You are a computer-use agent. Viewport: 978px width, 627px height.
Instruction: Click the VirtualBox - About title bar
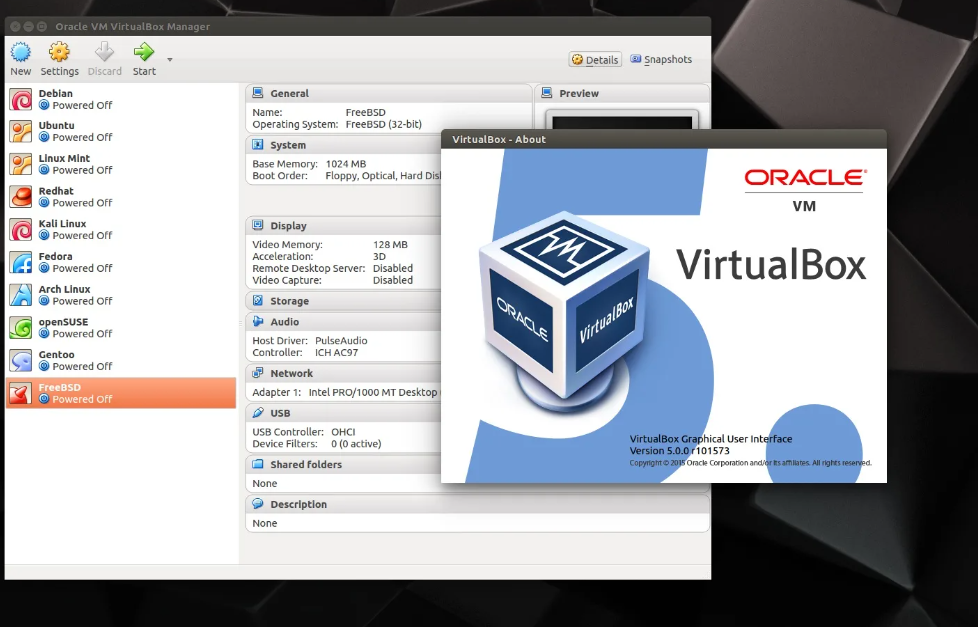point(664,139)
